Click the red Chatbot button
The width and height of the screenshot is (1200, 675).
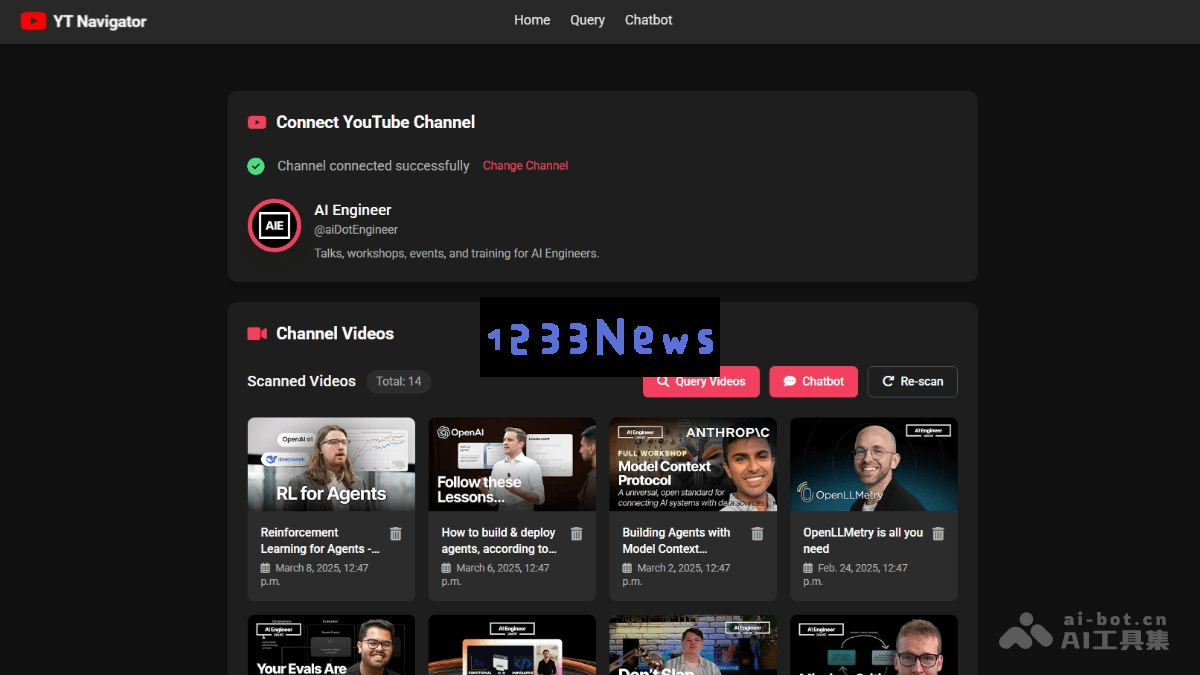[813, 382]
